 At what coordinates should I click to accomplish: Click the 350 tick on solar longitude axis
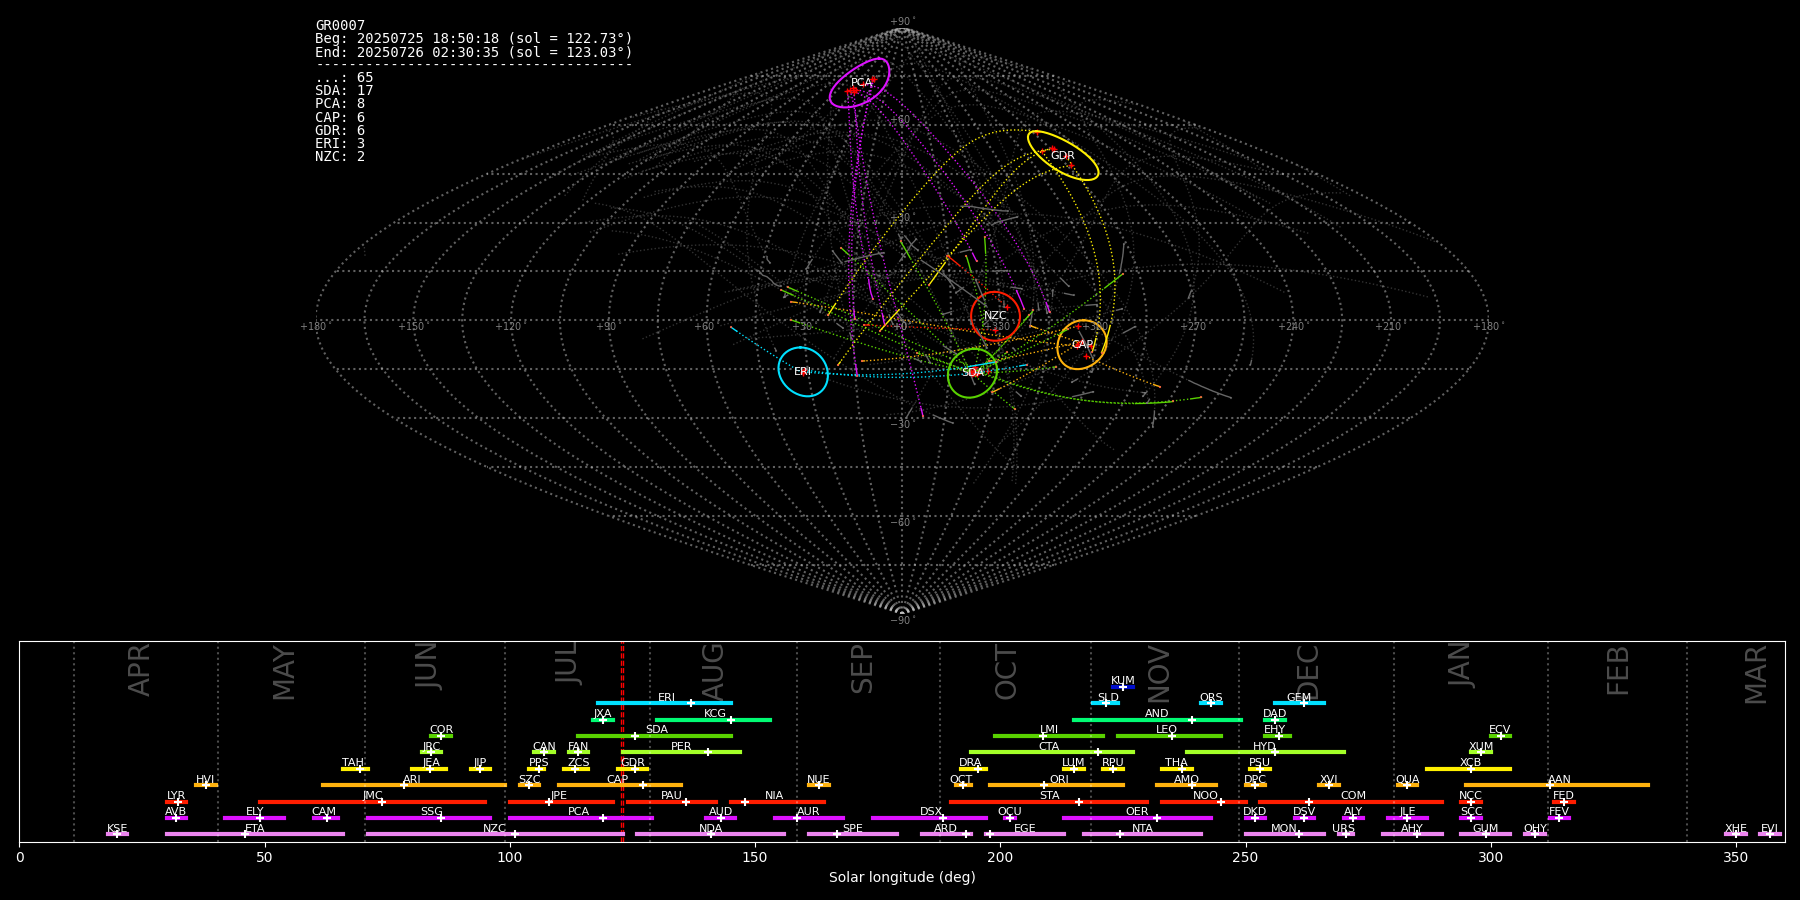pyautogui.click(x=1736, y=857)
